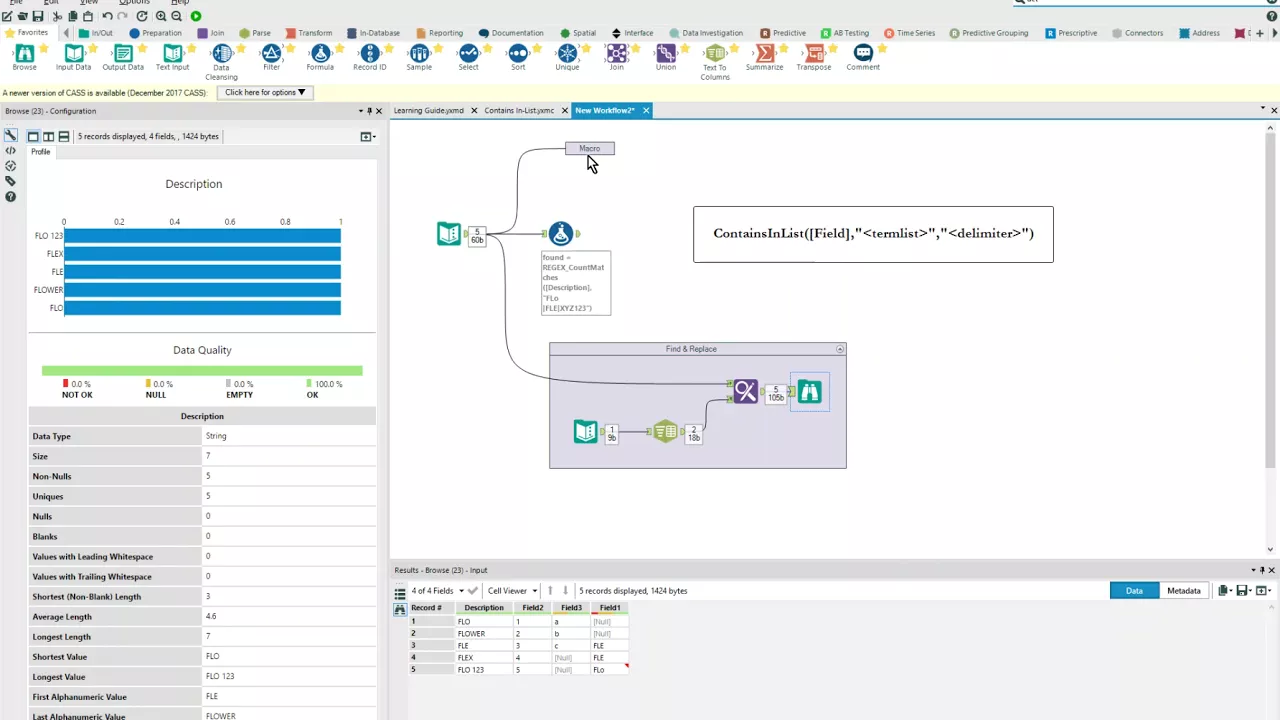1280x720 pixels.
Task: Click the Description column header
Action: click(x=484, y=608)
